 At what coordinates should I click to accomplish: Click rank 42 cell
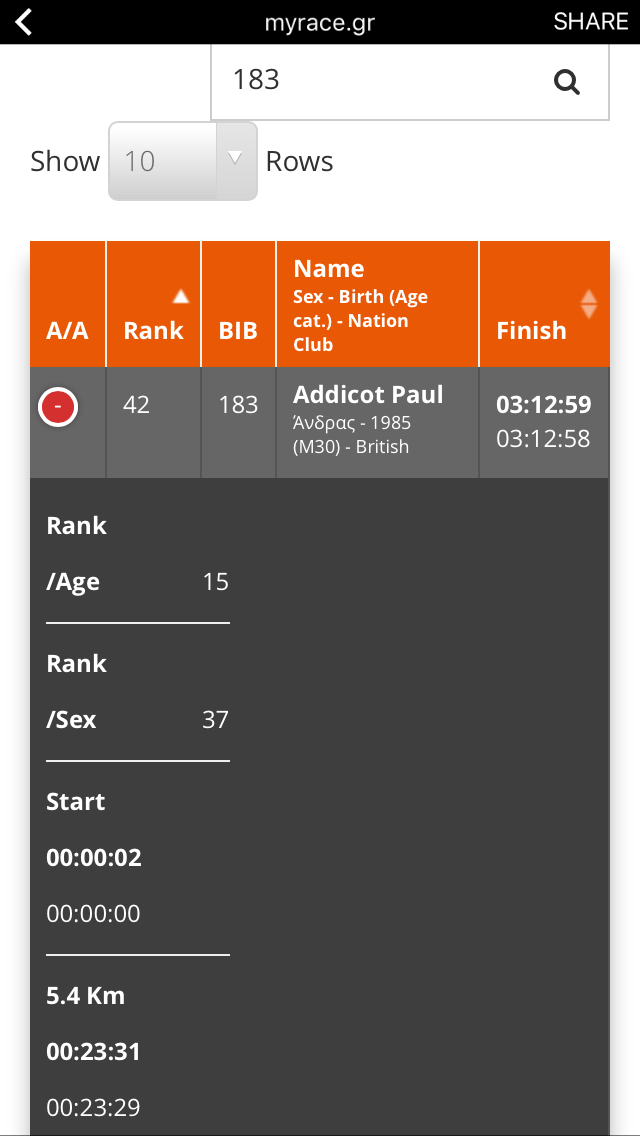[136, 405]
